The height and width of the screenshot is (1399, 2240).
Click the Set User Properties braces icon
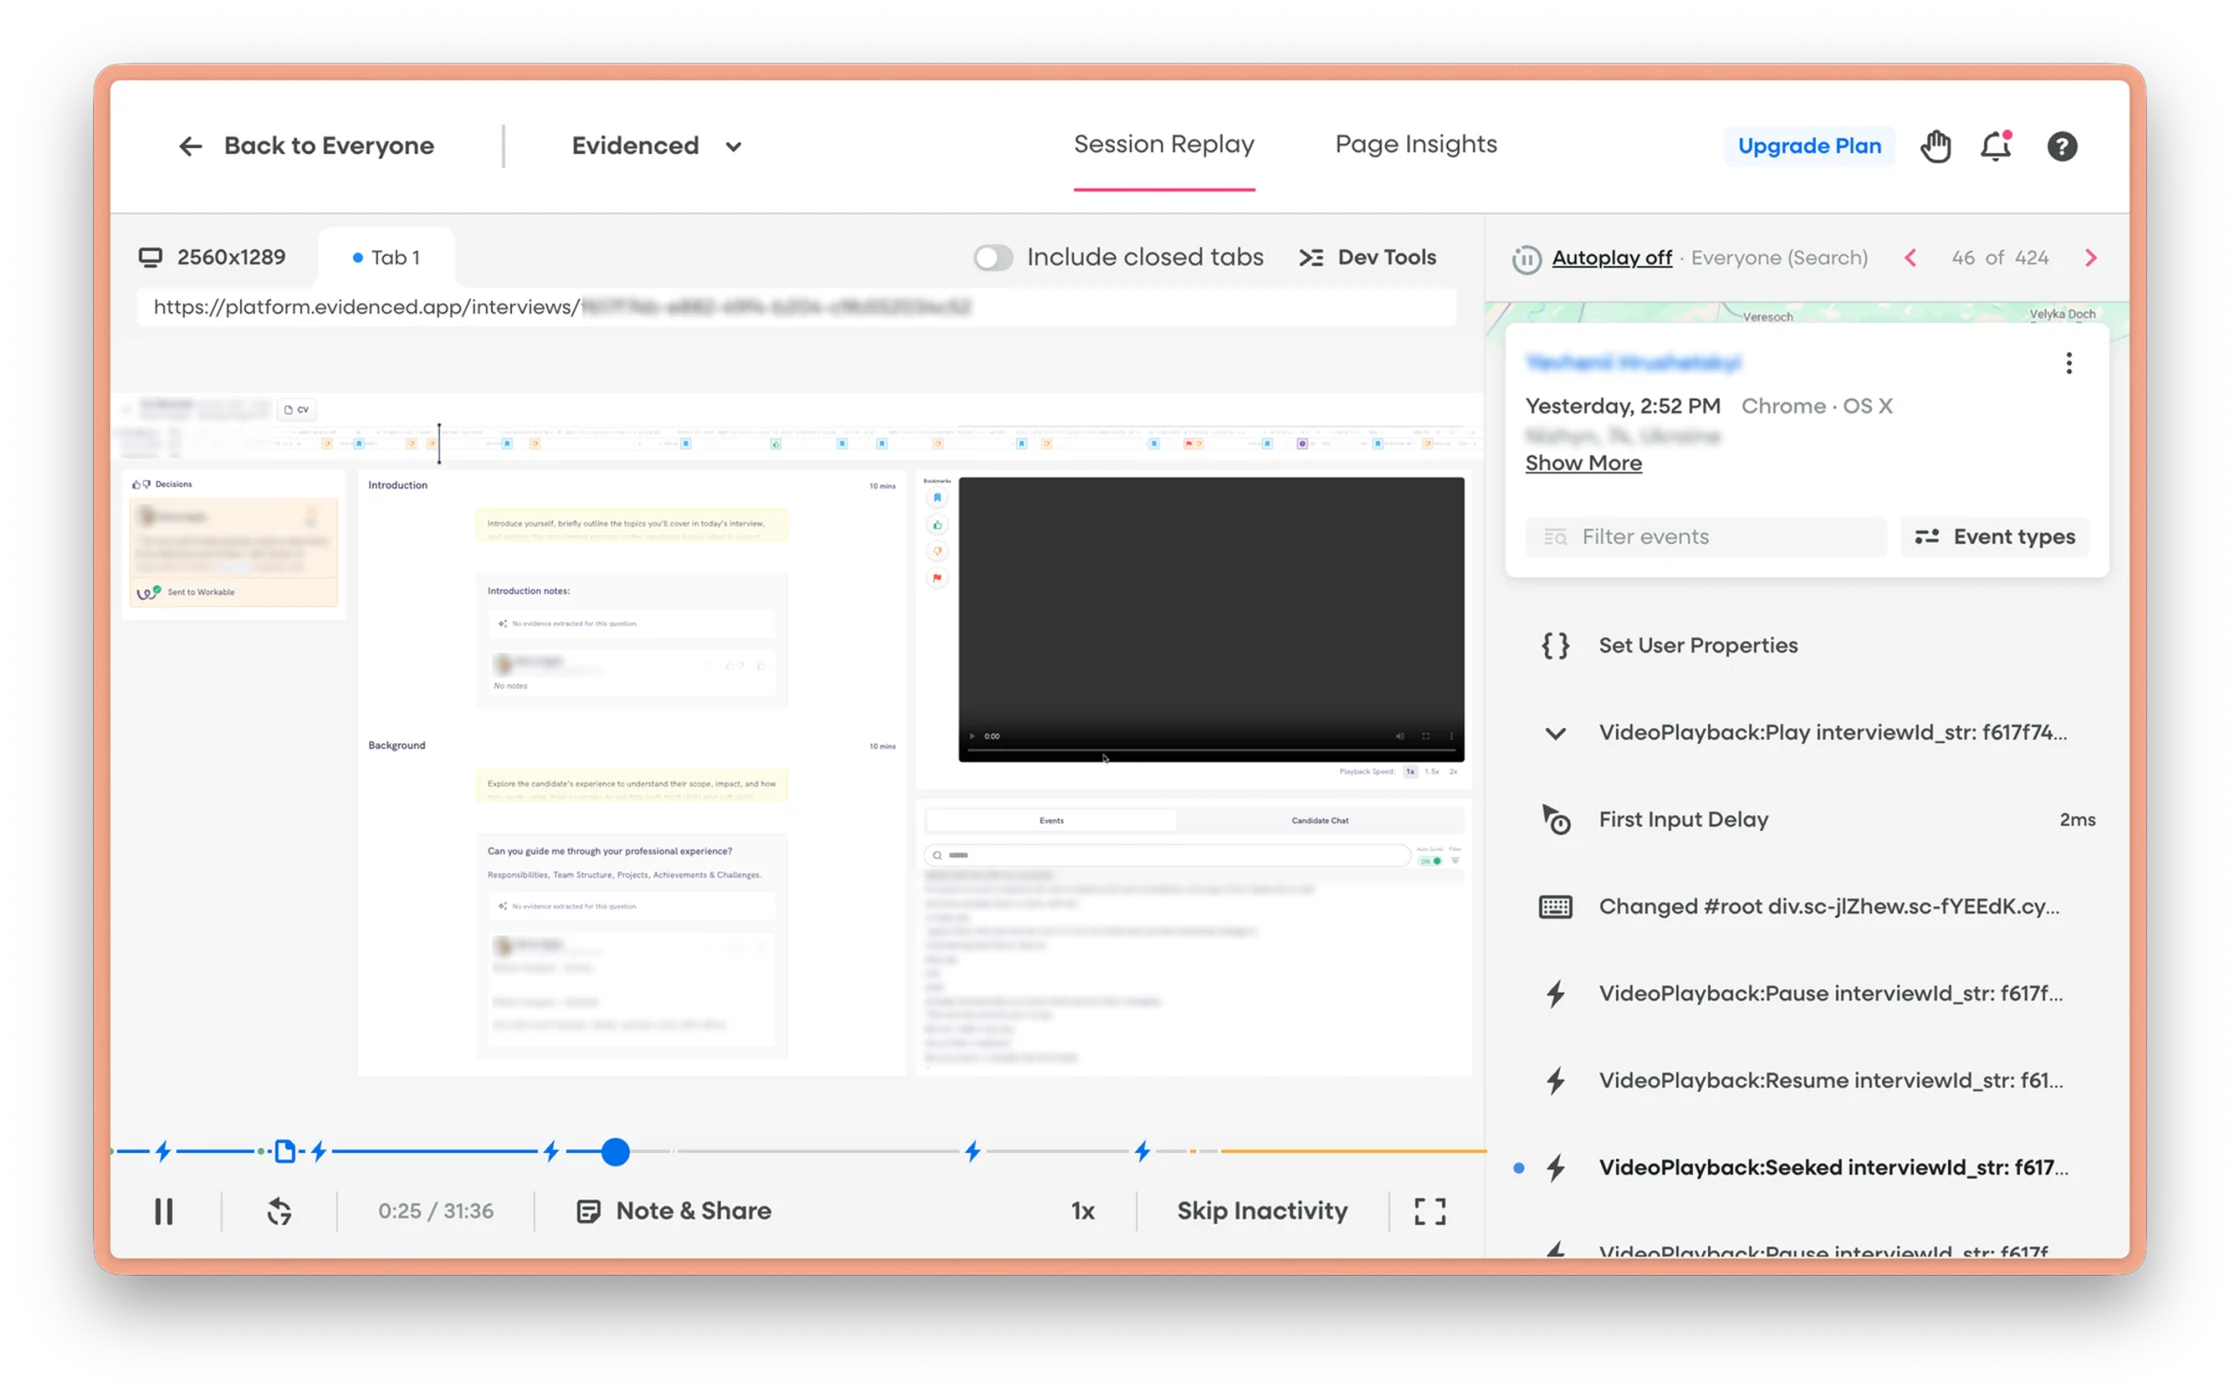click(1555, 646)
